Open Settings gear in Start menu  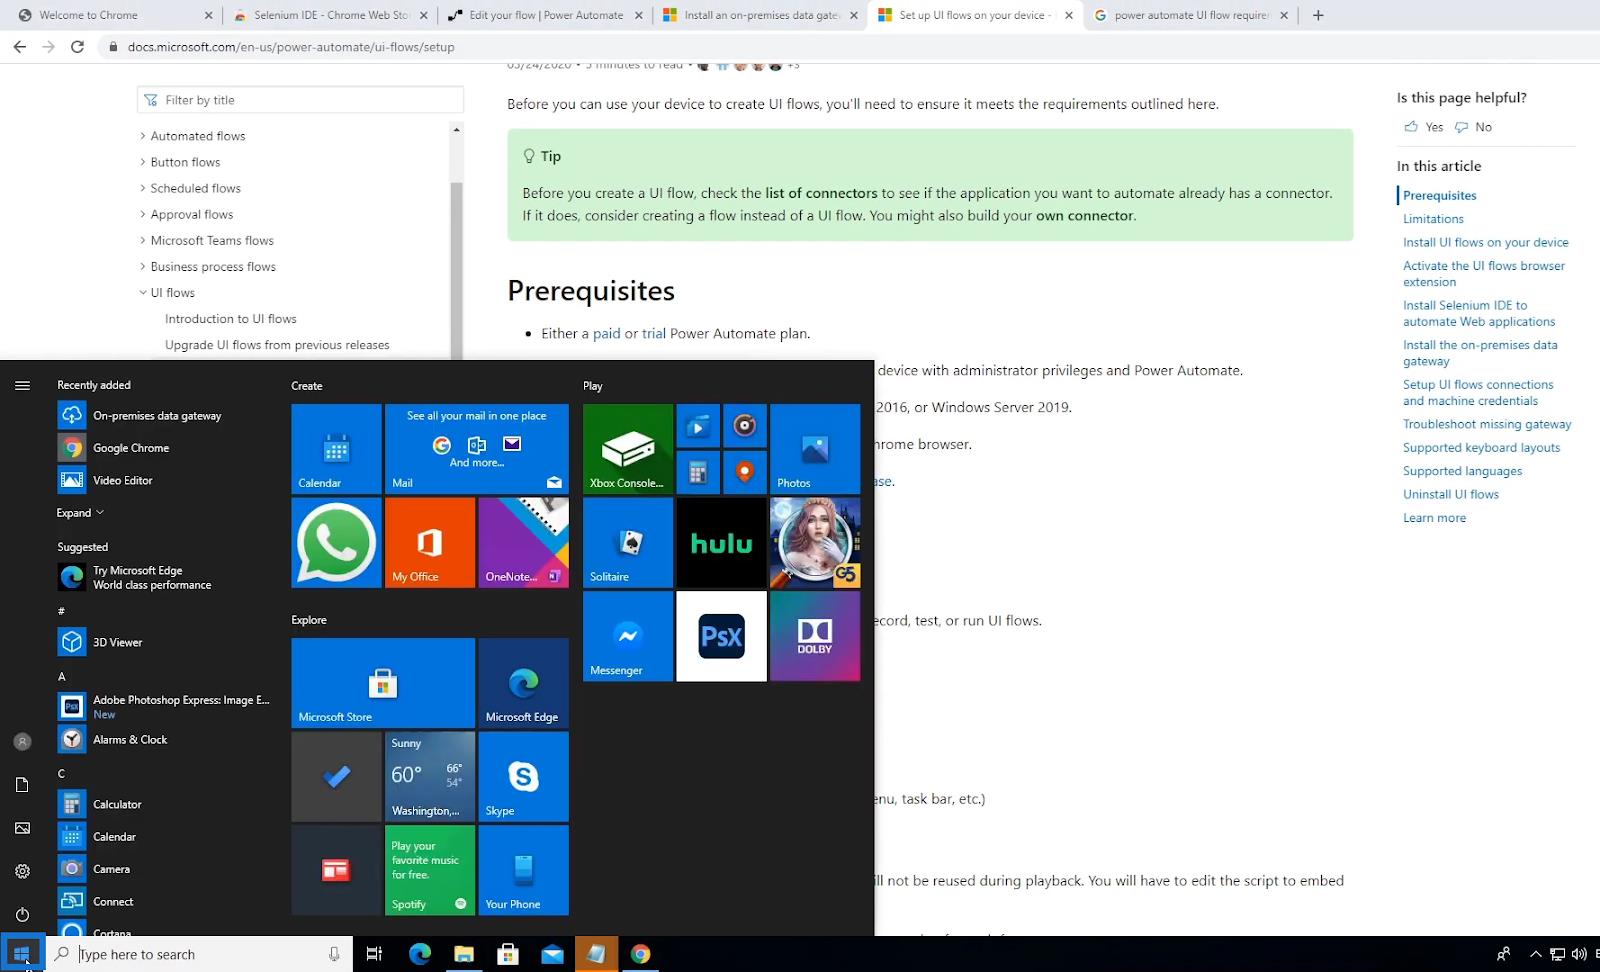point(22,871)
